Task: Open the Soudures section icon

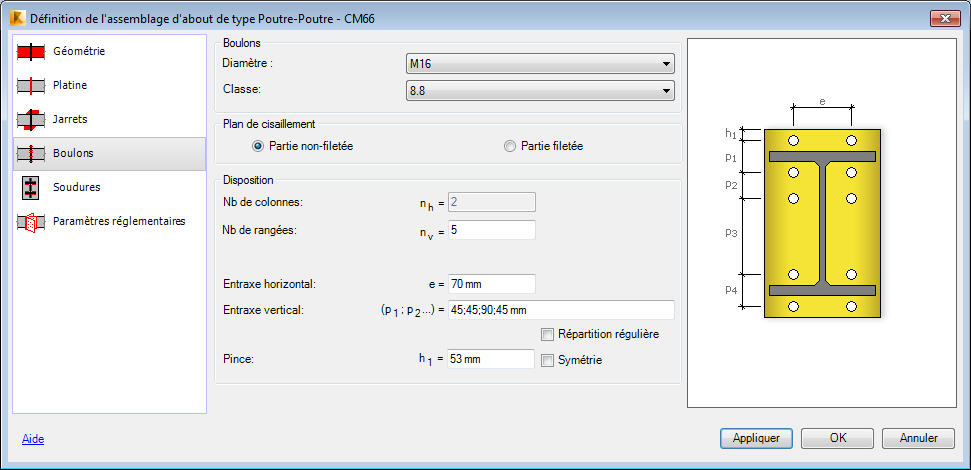Action: 31,187
